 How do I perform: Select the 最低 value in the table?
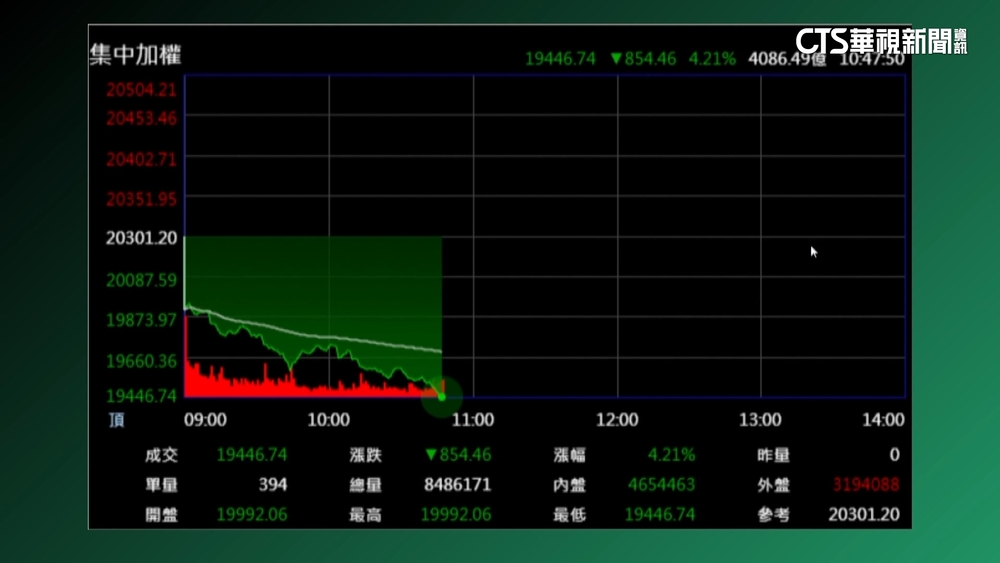tap(660, 515)
